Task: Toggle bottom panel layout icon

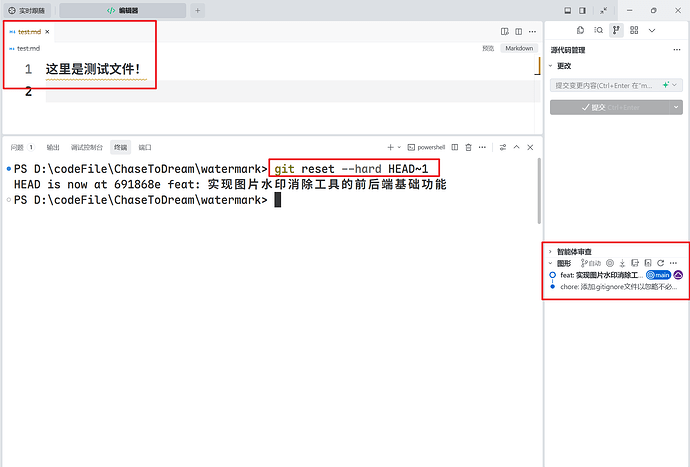Action: [568, 11]
